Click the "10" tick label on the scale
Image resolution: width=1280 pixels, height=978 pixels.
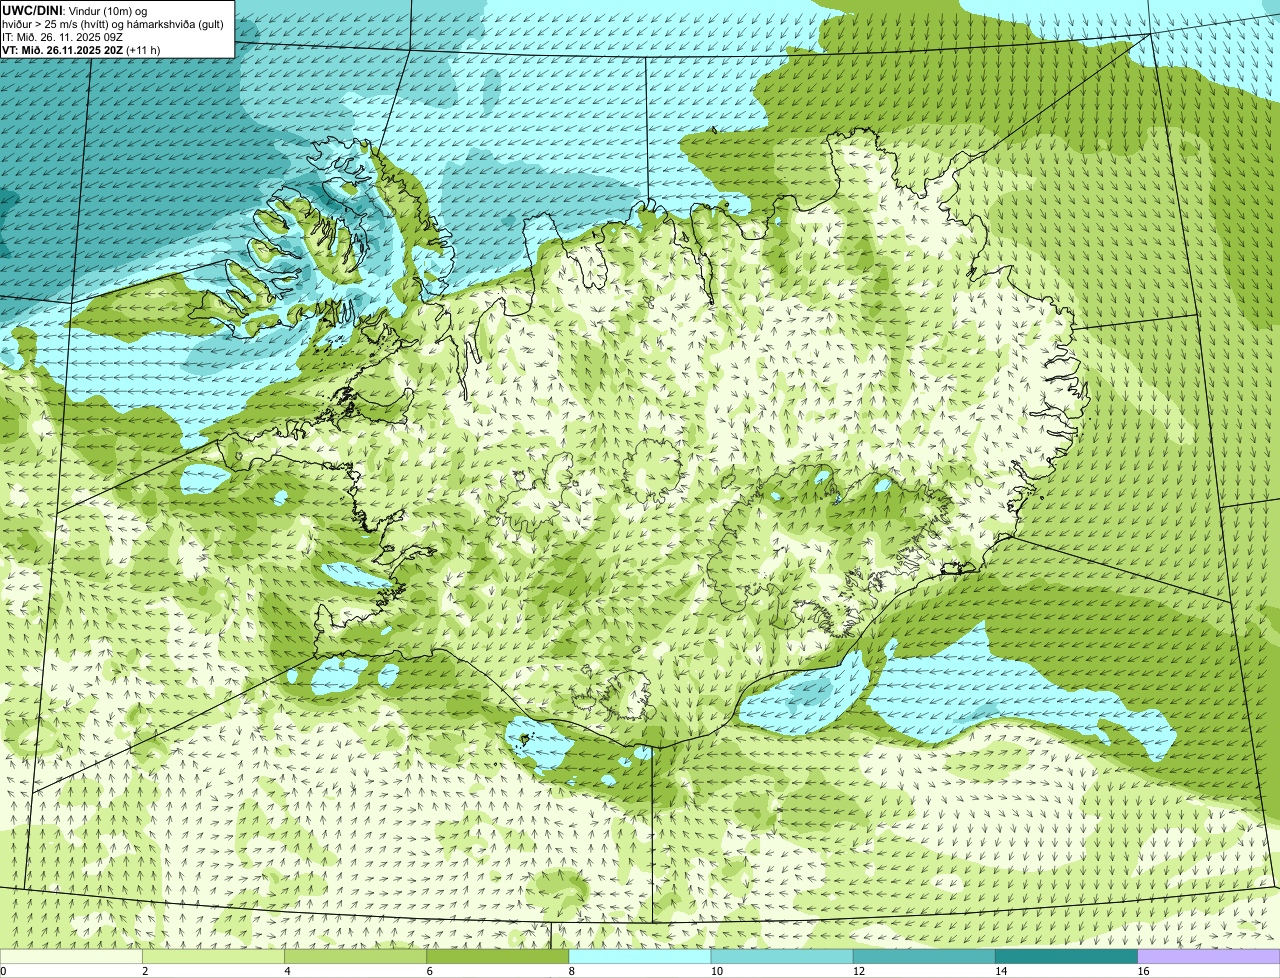tap(717, 971)
